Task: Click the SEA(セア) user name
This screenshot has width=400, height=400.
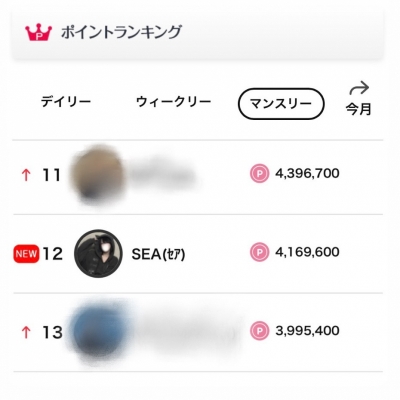Action: pos(158,255)
